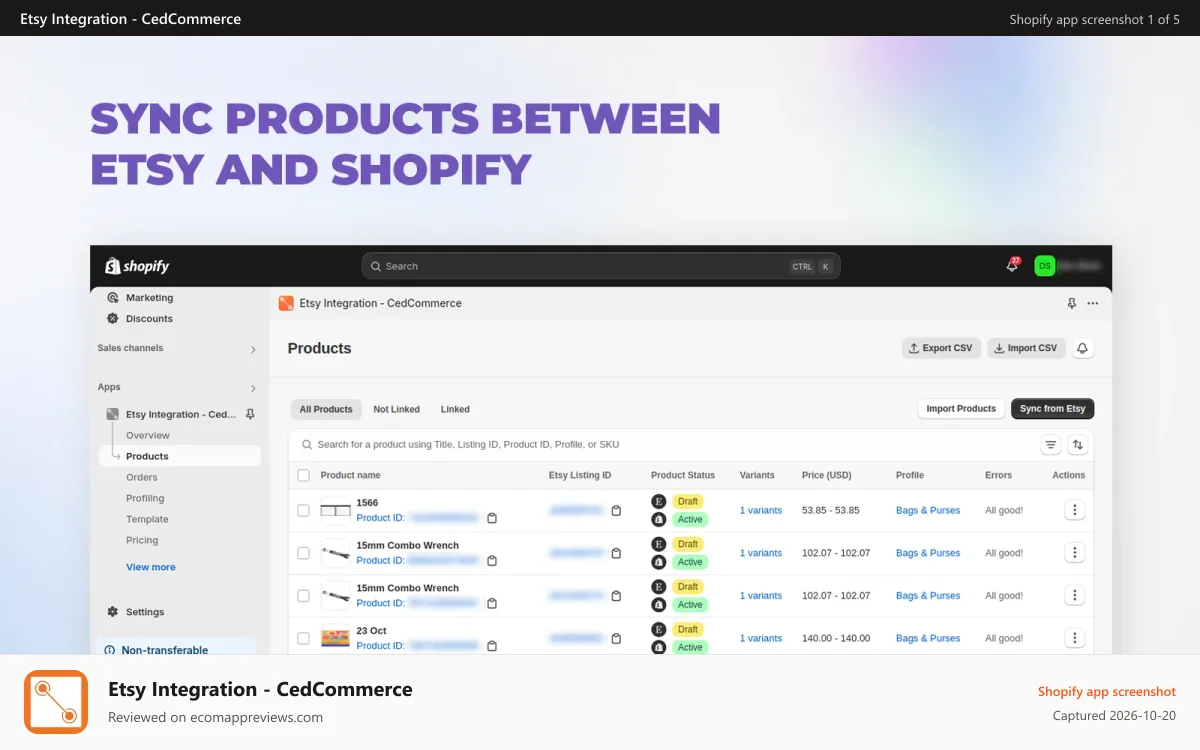1200x750 pixels.
Task: Open Pricing in the sidebar
Action: pyautogui.click(x=142, y=540)
